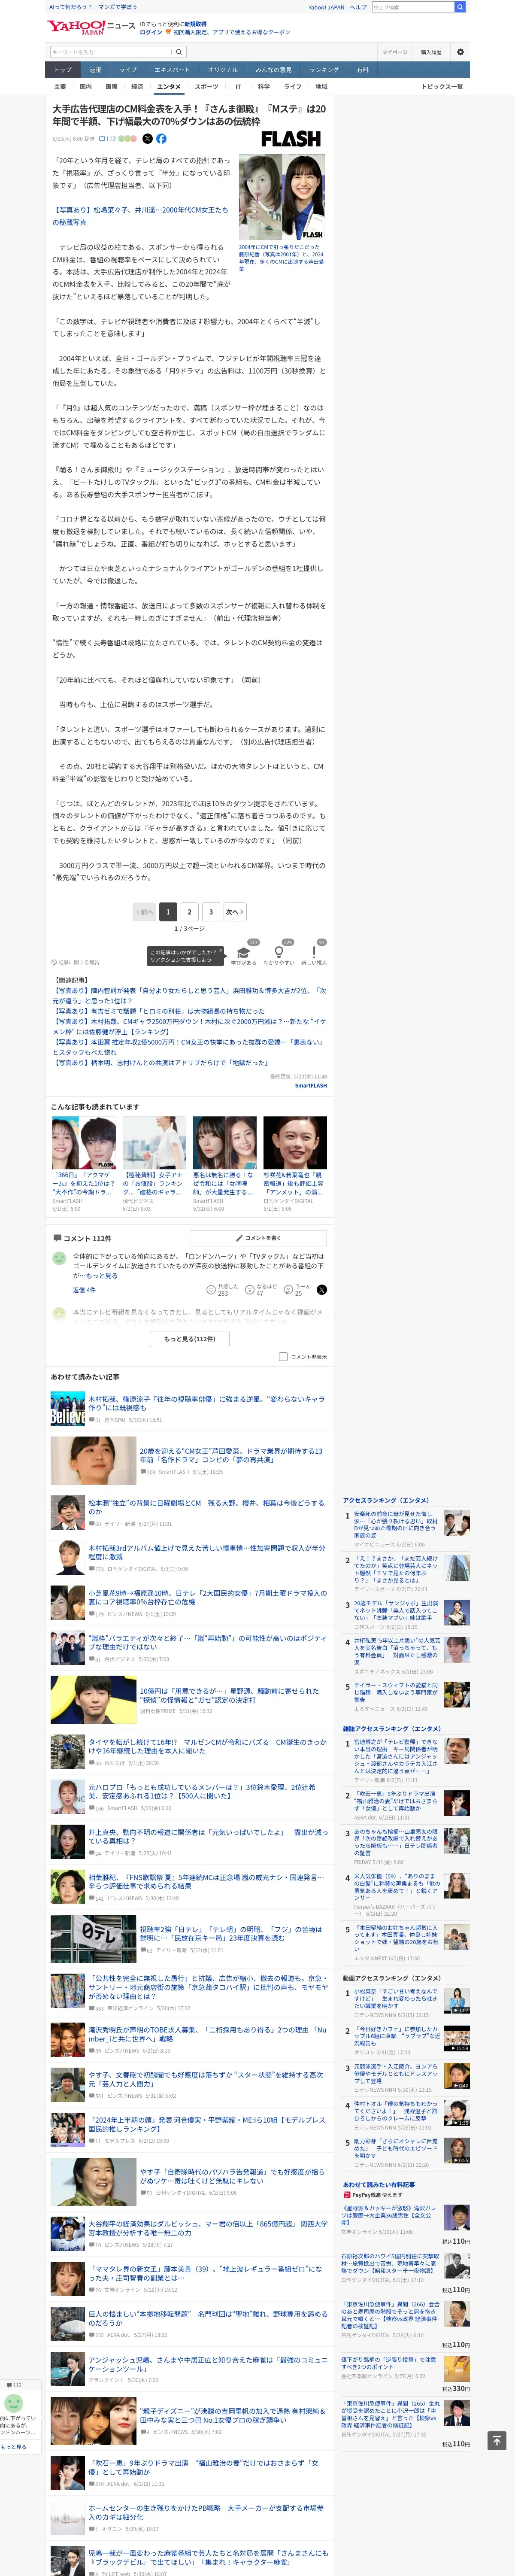Click the blue web search magnifier button
This screenshot has width=515, height=2576.
coord(460,7)
